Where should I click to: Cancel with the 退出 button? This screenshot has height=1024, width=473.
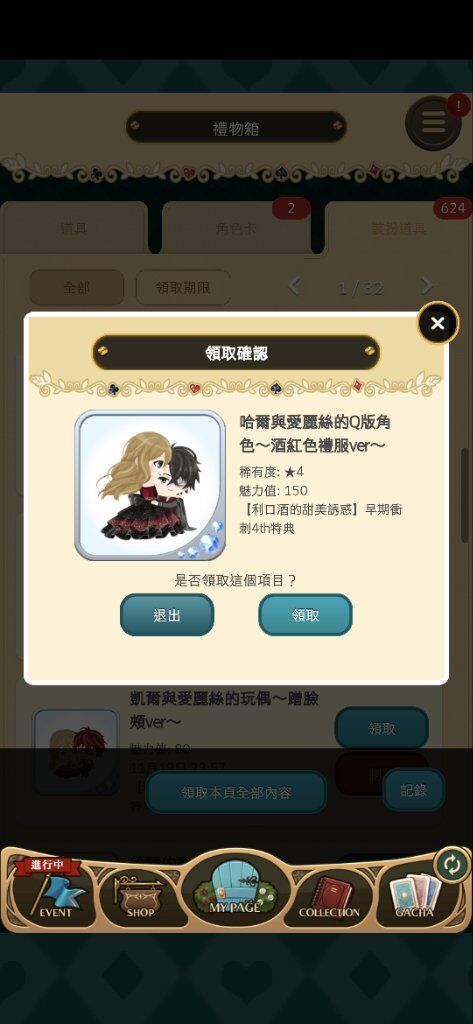(167, 615)
